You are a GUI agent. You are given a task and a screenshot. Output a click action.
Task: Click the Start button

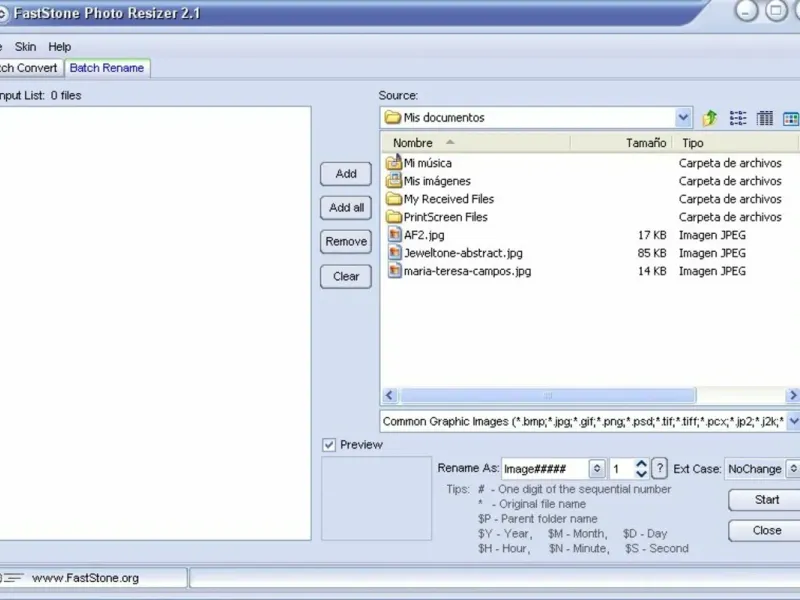(x=766, y=500)
